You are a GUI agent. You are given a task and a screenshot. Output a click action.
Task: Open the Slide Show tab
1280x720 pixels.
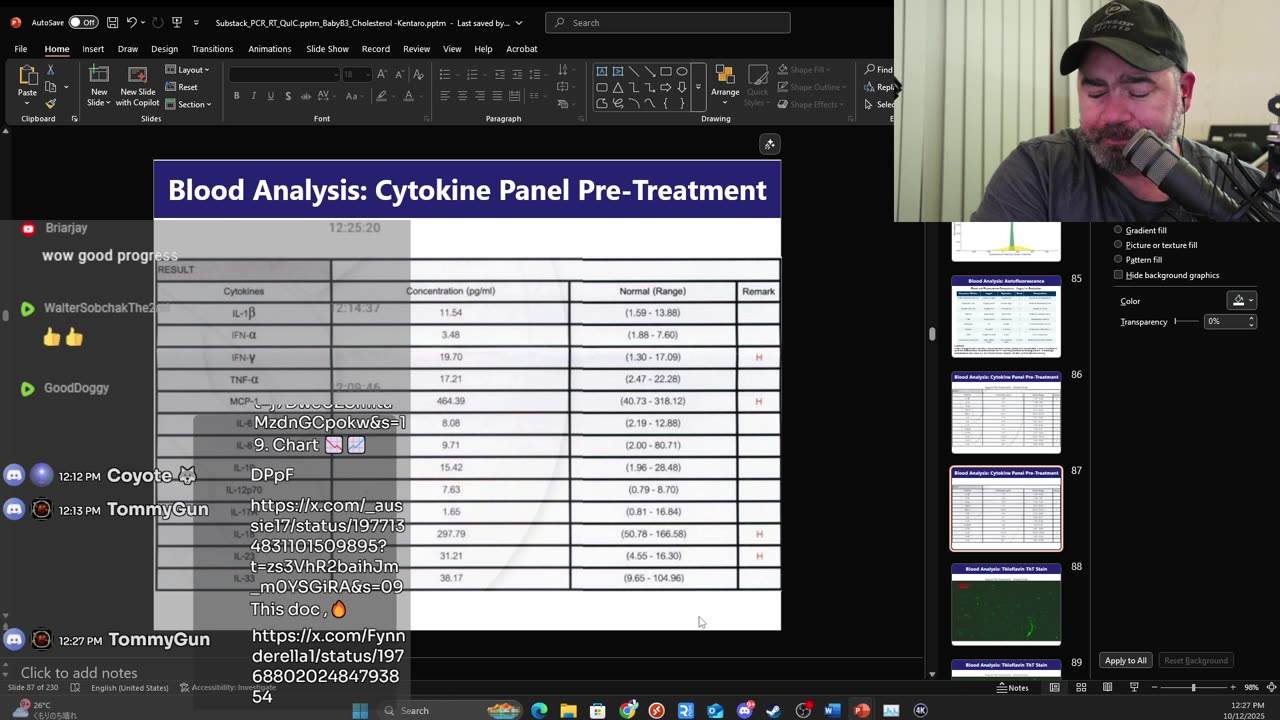coord(327,48)
